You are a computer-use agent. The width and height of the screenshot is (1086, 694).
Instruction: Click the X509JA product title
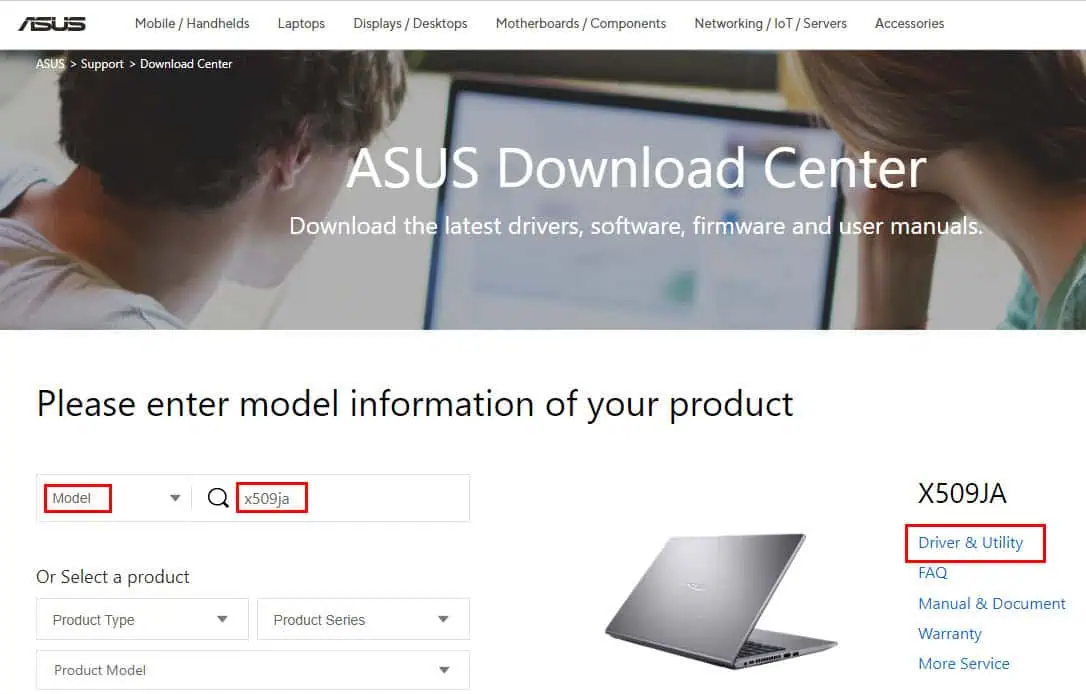click(962, 493)
